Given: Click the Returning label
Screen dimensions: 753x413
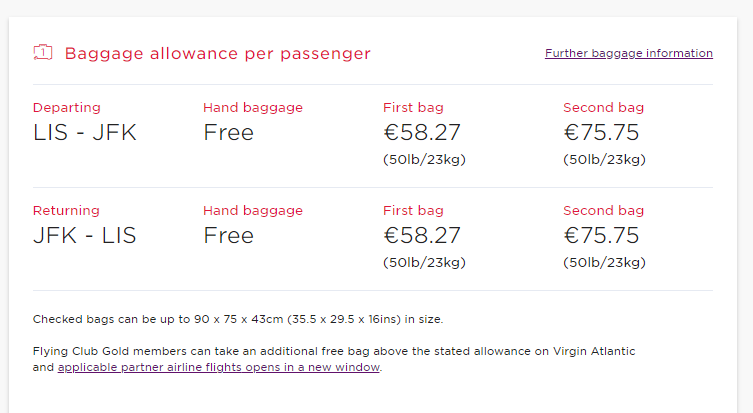Looking at the screenshot, I should coord(66,210).
